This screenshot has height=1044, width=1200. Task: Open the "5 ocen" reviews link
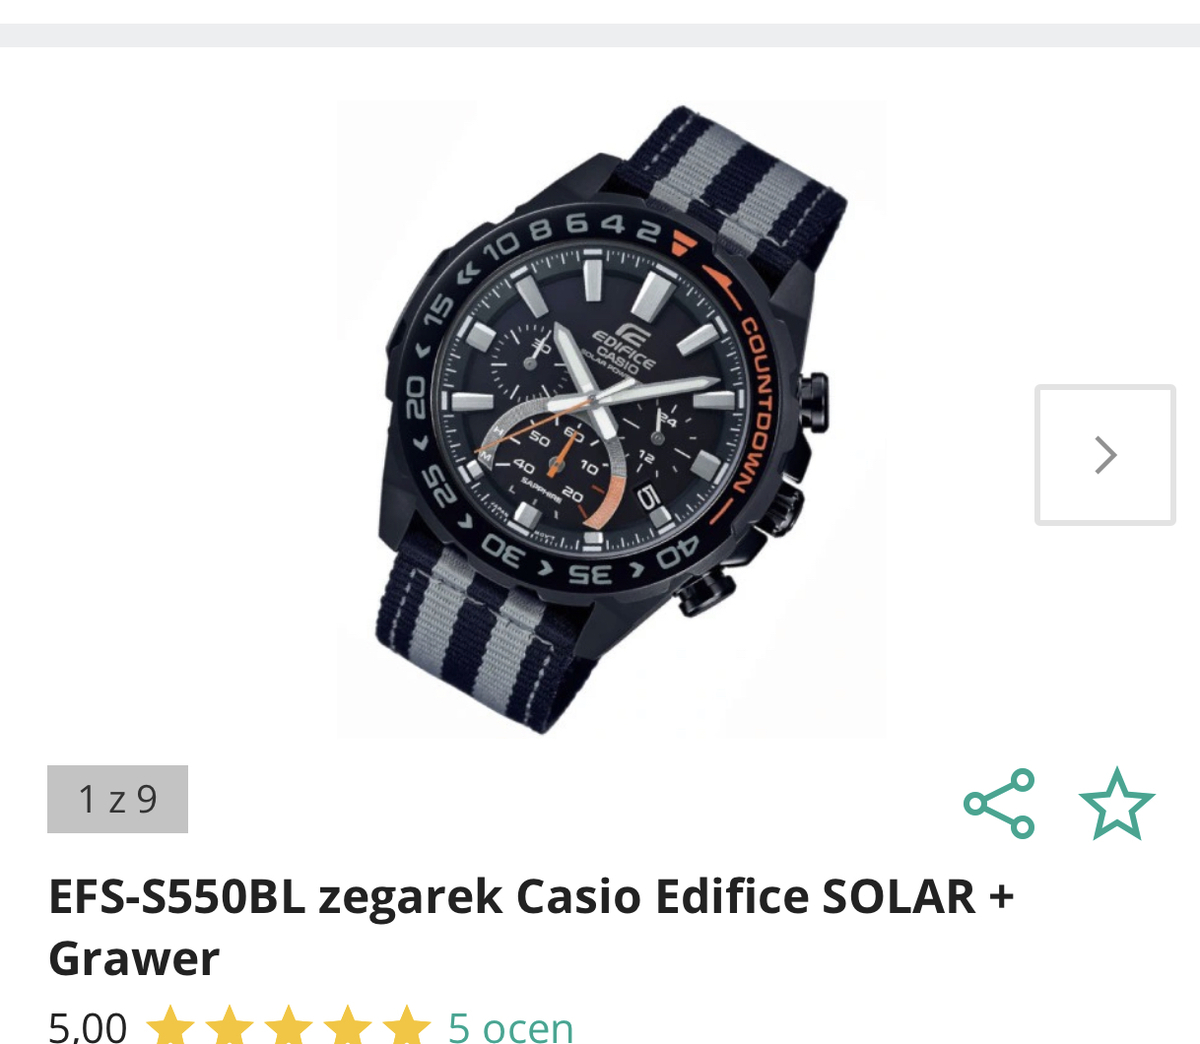(511, 1027)
